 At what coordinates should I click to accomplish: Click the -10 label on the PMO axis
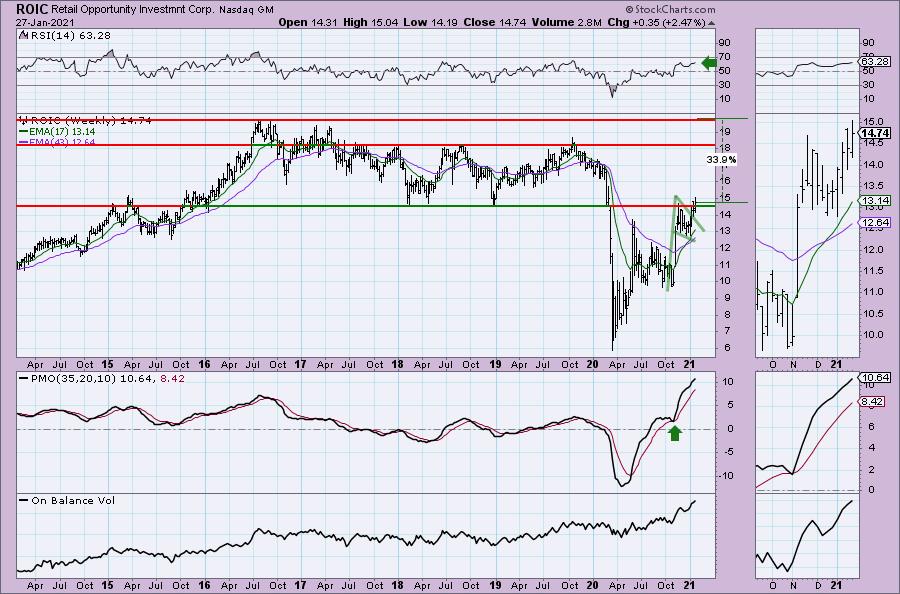pos(726,475)
